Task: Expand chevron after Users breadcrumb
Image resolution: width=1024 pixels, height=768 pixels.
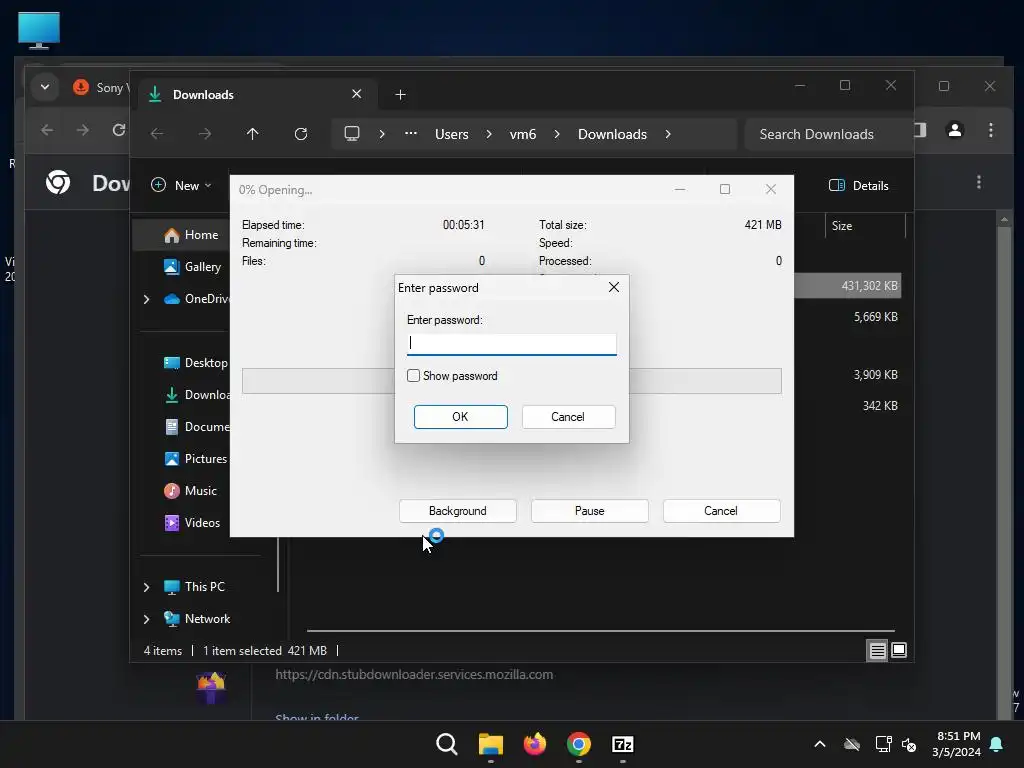Action: coord(489,134)
